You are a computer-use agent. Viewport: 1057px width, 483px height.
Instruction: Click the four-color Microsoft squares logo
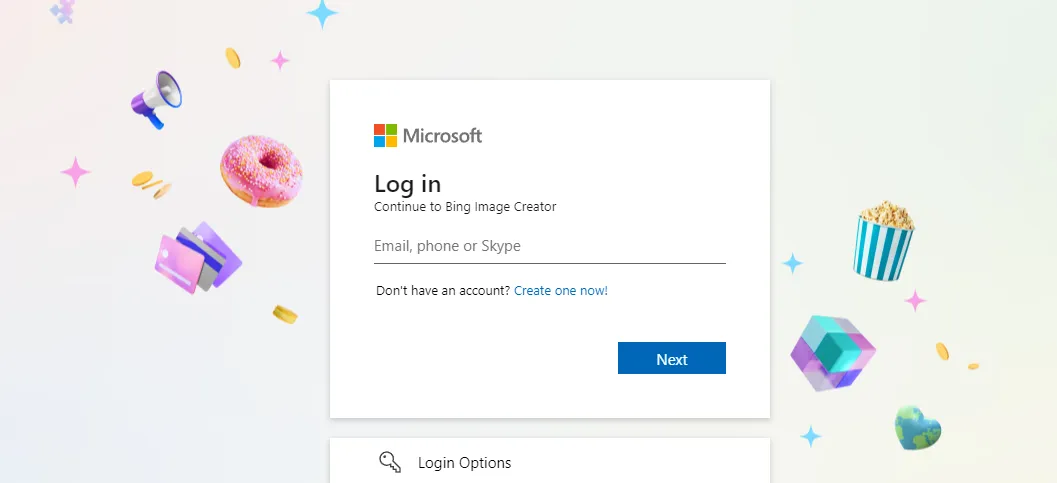pyautogui.click(x=386, y=135)
